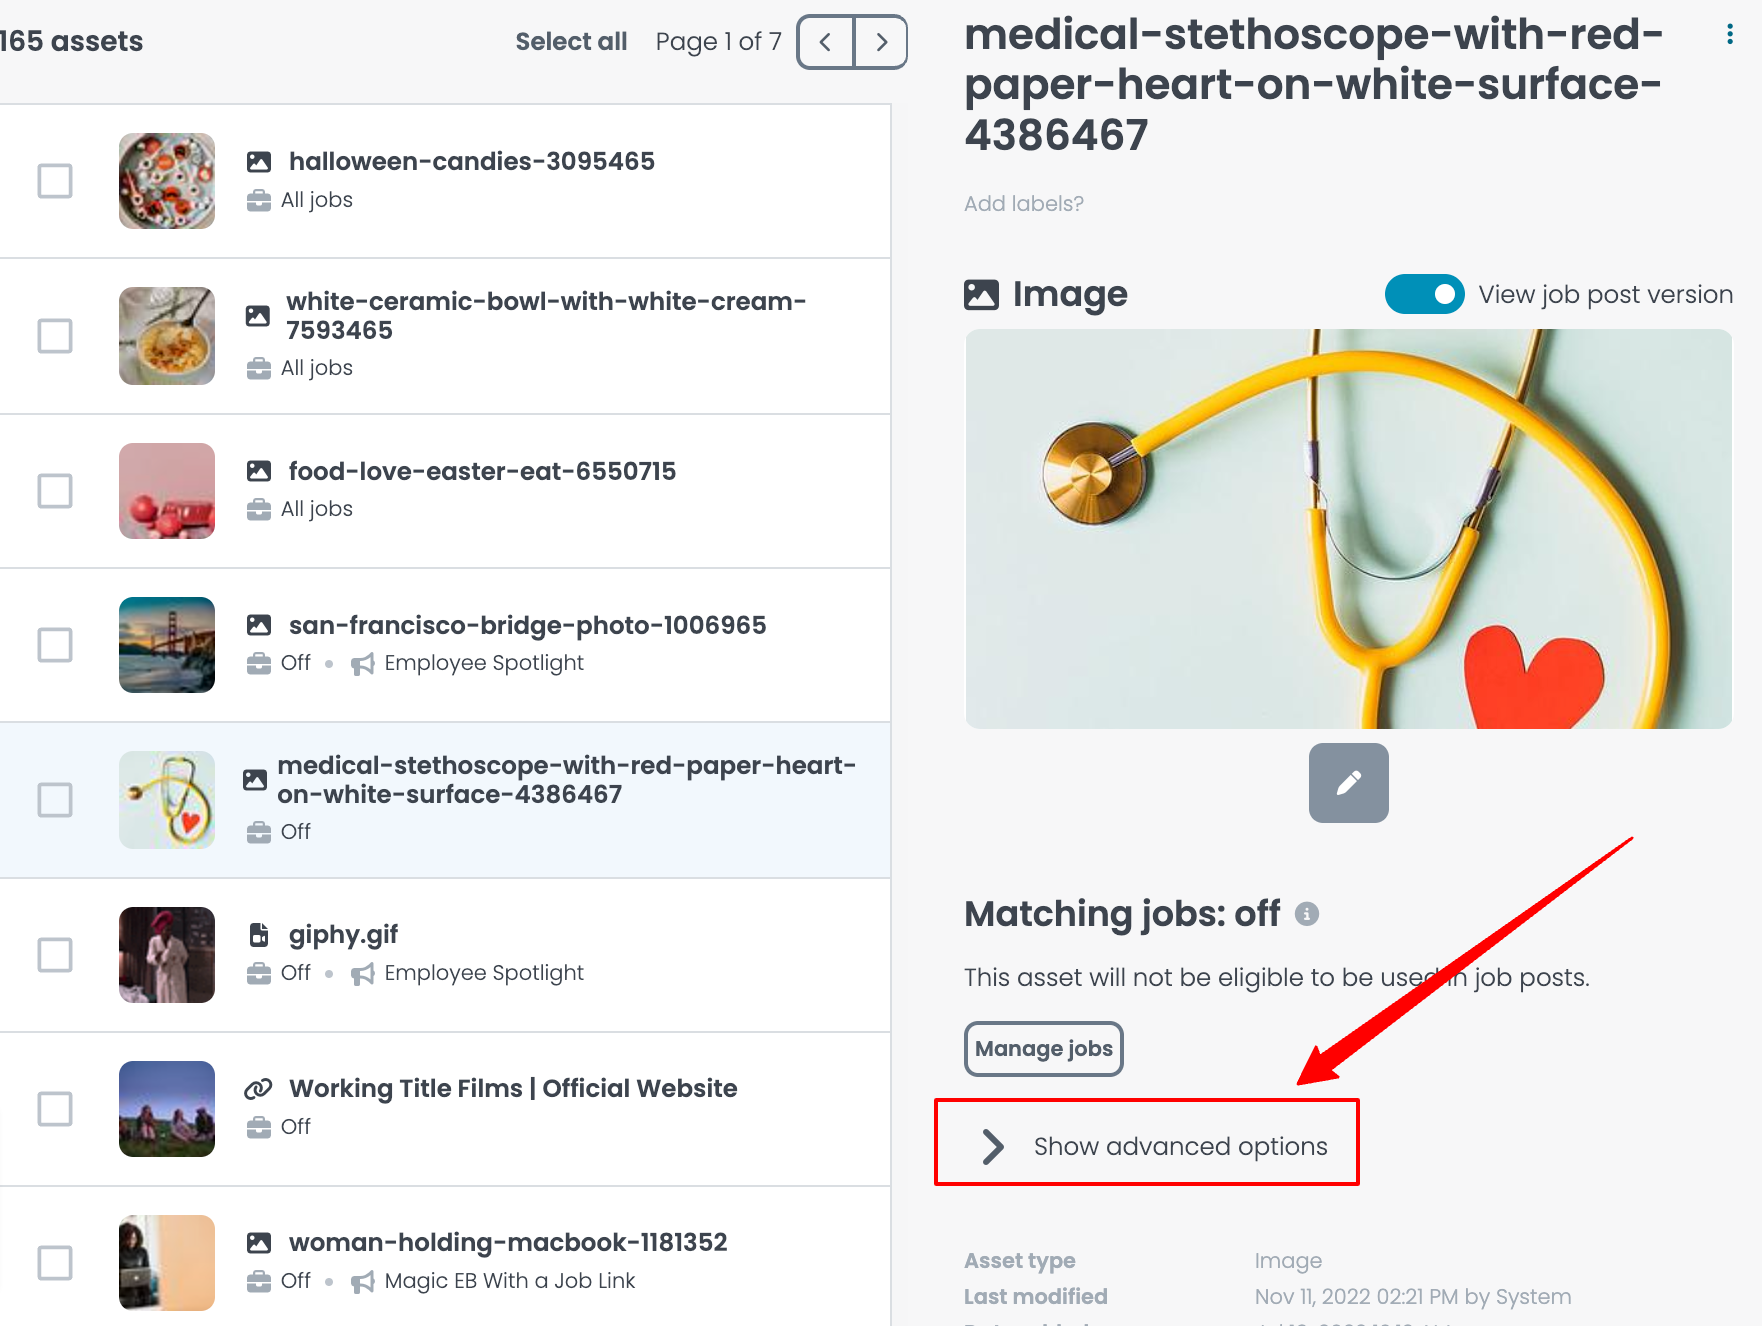
Task: Click the megaphone icon for san-francisco-bridge Employee Spotlight
Action: click(363, 664)
